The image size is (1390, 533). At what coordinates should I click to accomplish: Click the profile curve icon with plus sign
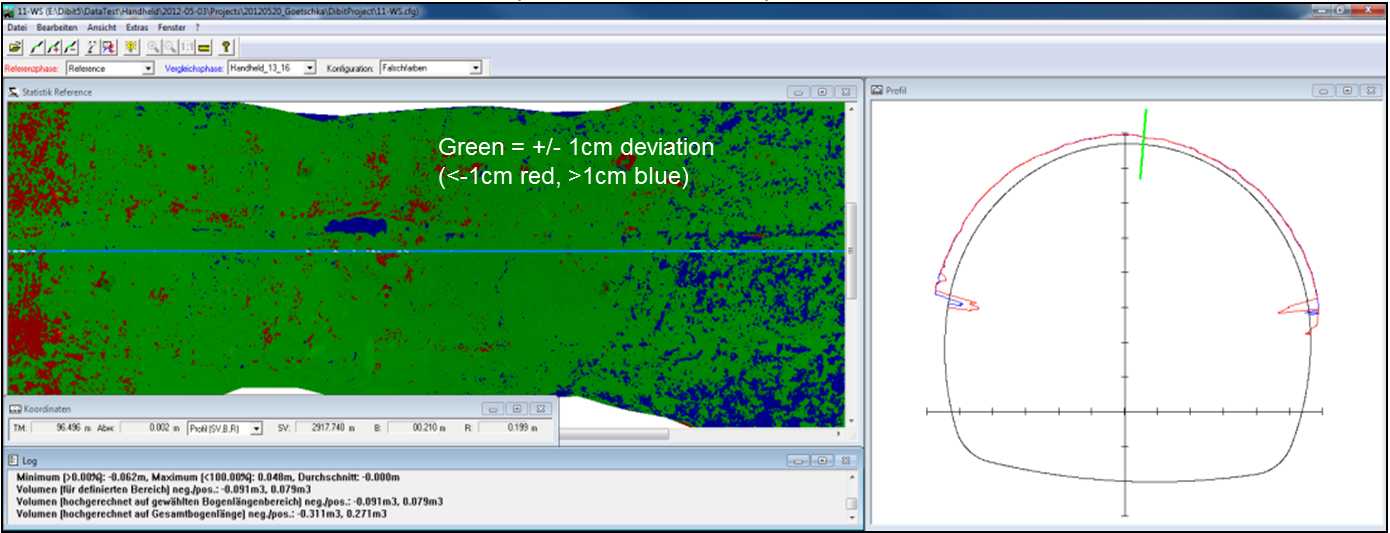tap(54, 47)
